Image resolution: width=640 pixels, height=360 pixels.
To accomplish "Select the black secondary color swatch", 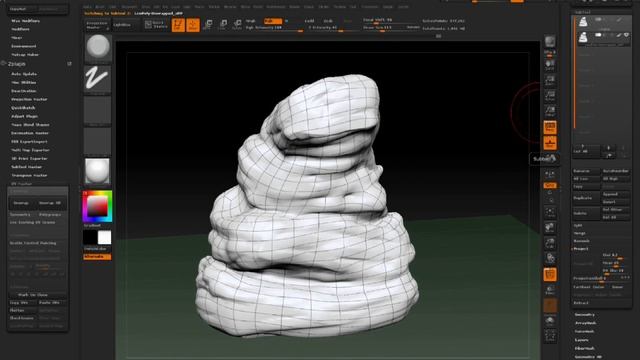I will click(90, 237).
